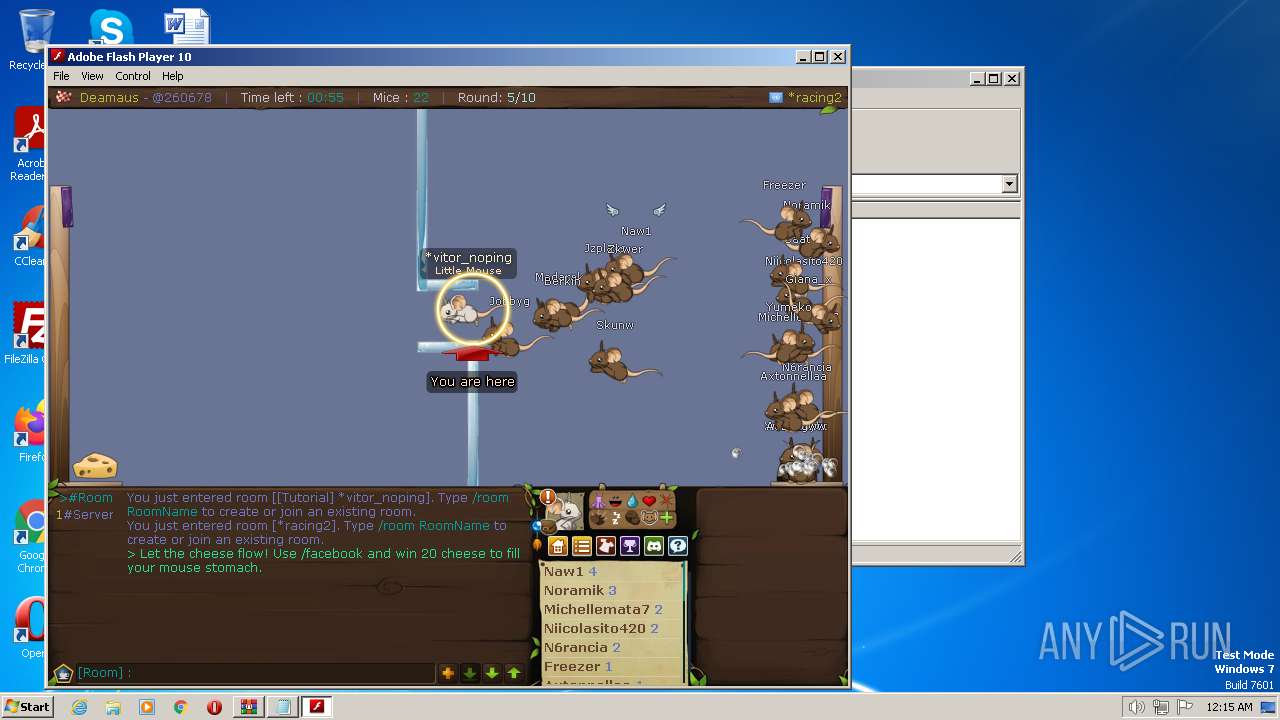Open the list menu button
The width and height of the screenshot is (1280, 720).
pyautogui.click(x=582, y=546)
